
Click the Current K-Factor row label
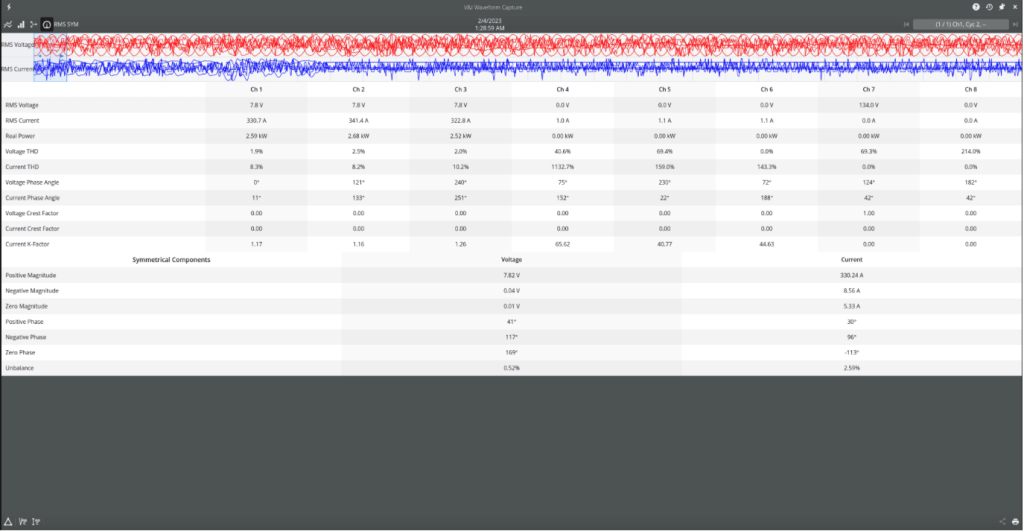pos(27,244)
